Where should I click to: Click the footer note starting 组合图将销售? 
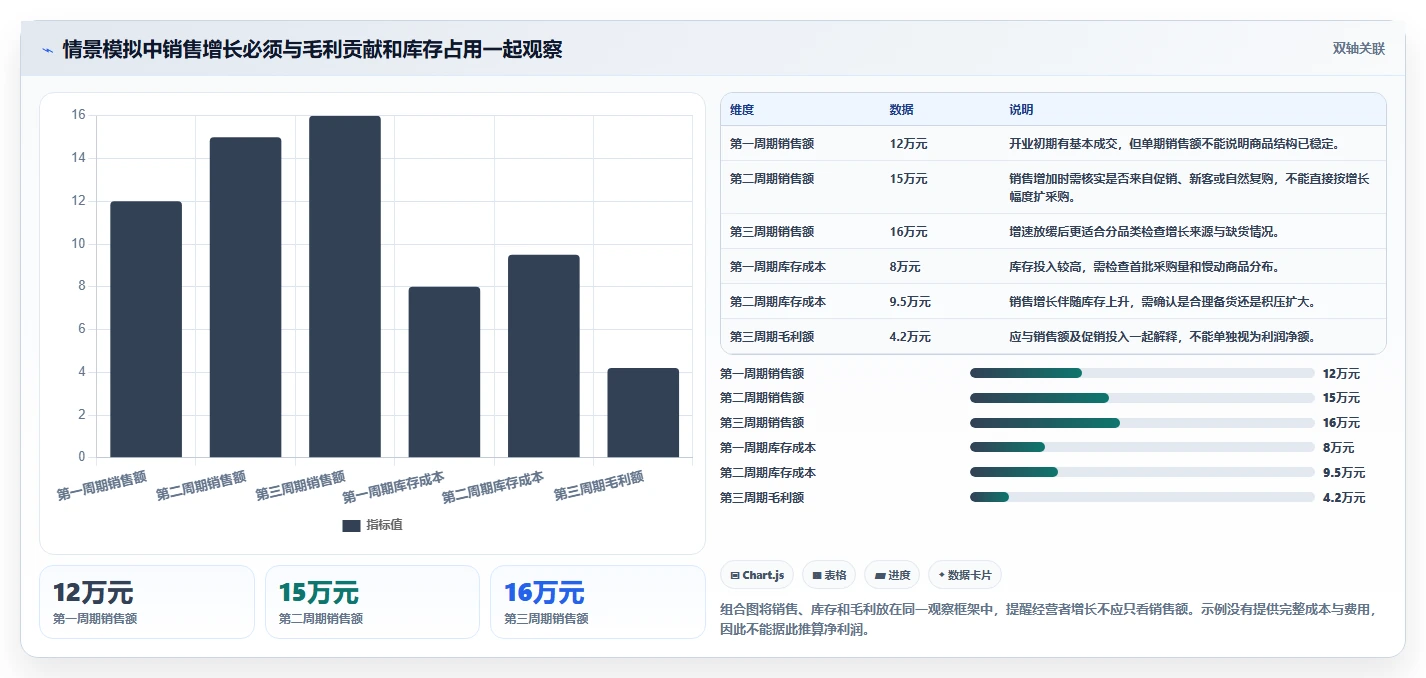pos(1050,620)
